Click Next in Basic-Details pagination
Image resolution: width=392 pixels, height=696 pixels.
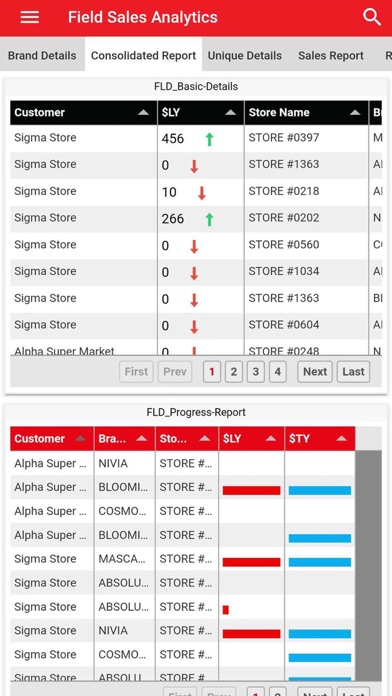(x=315, y=372)
